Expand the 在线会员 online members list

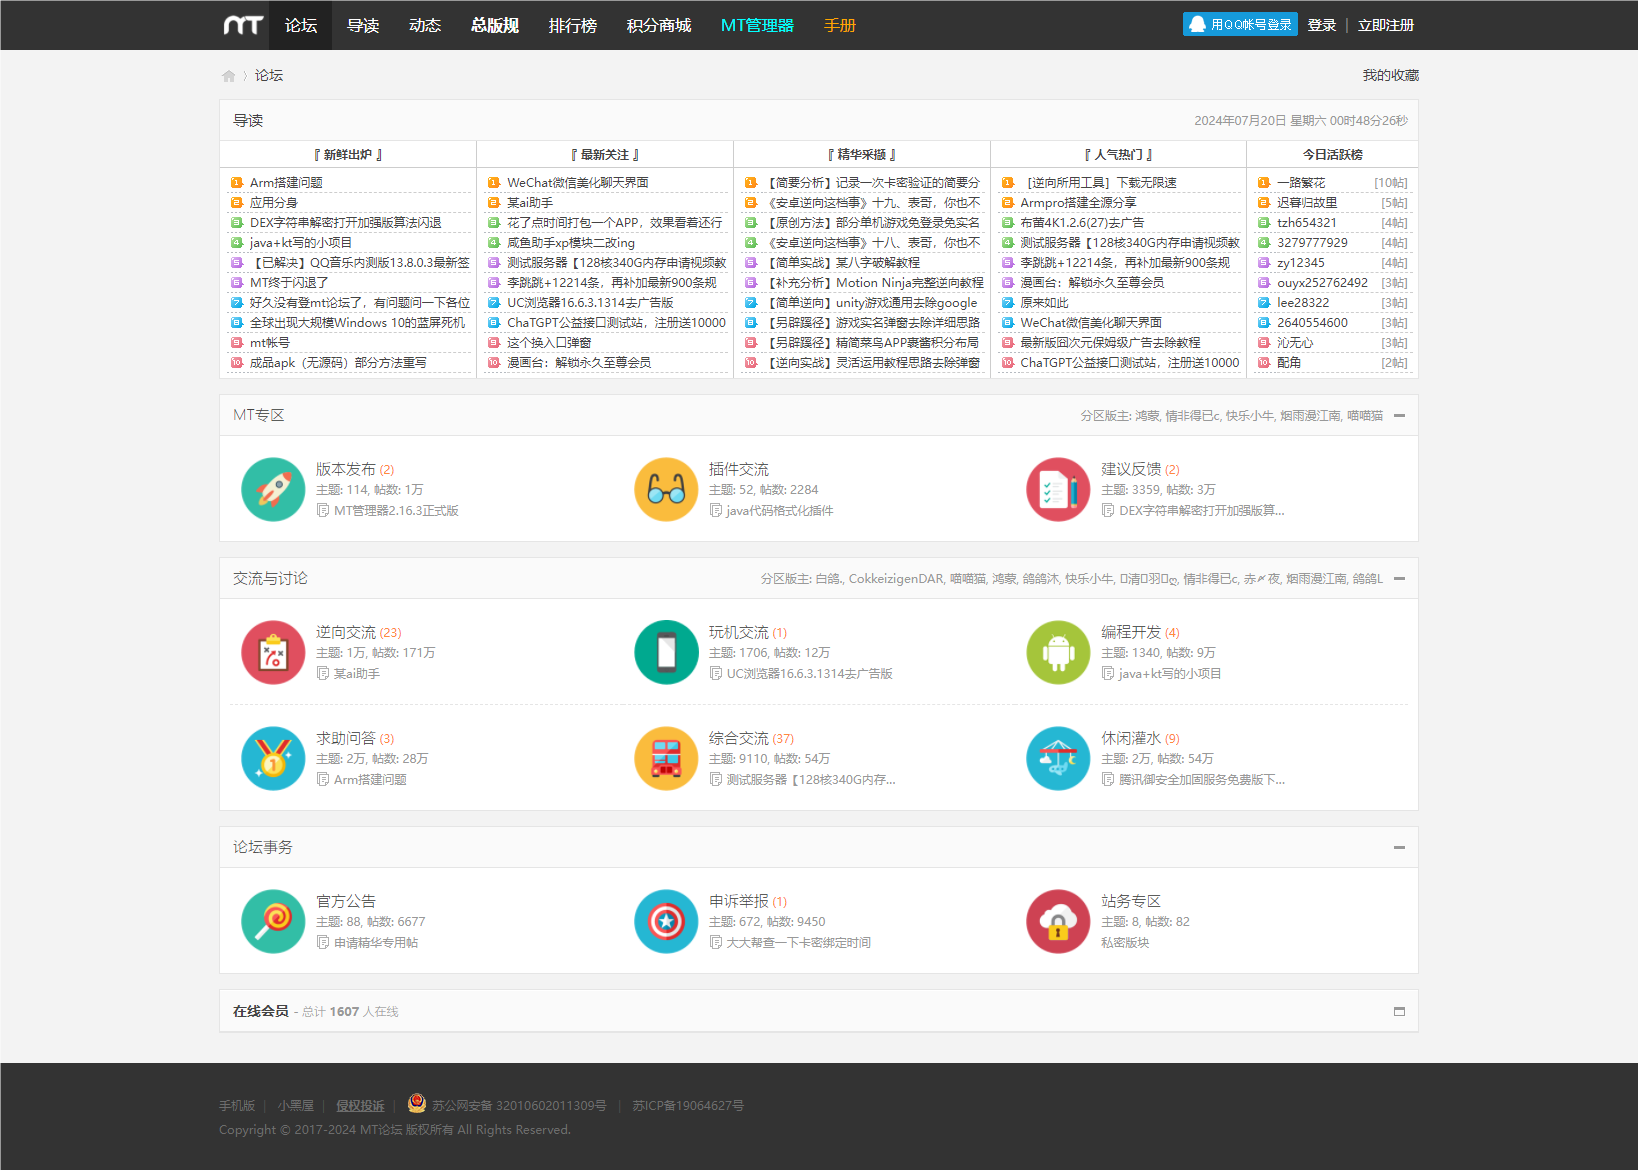click(1399, 1011)
